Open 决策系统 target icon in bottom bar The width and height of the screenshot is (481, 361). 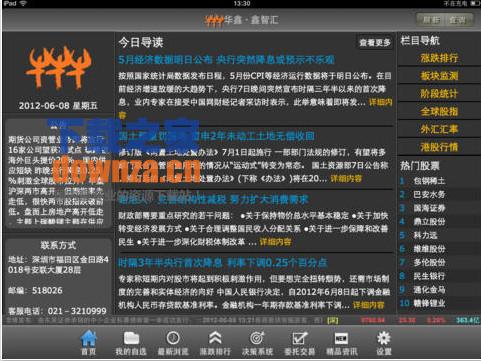pyautogui.click(x=257, y=338)
